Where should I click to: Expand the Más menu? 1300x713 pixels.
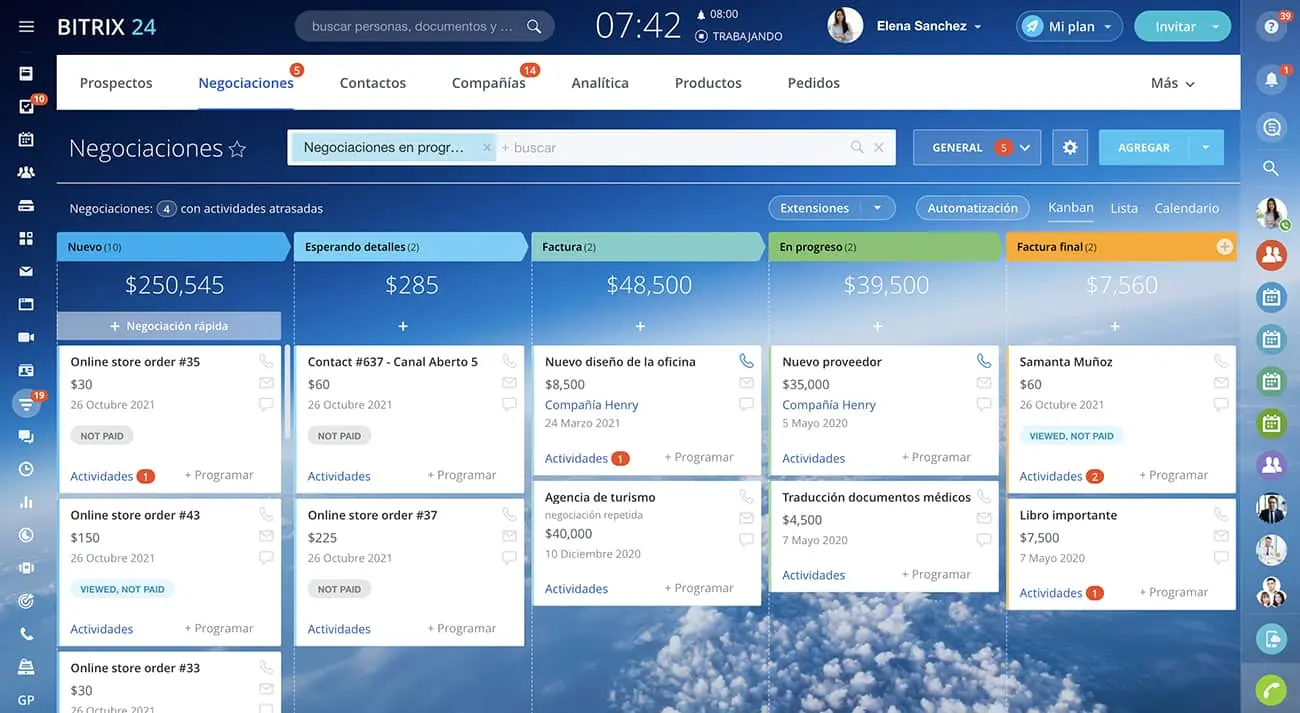coord(1172,83)
